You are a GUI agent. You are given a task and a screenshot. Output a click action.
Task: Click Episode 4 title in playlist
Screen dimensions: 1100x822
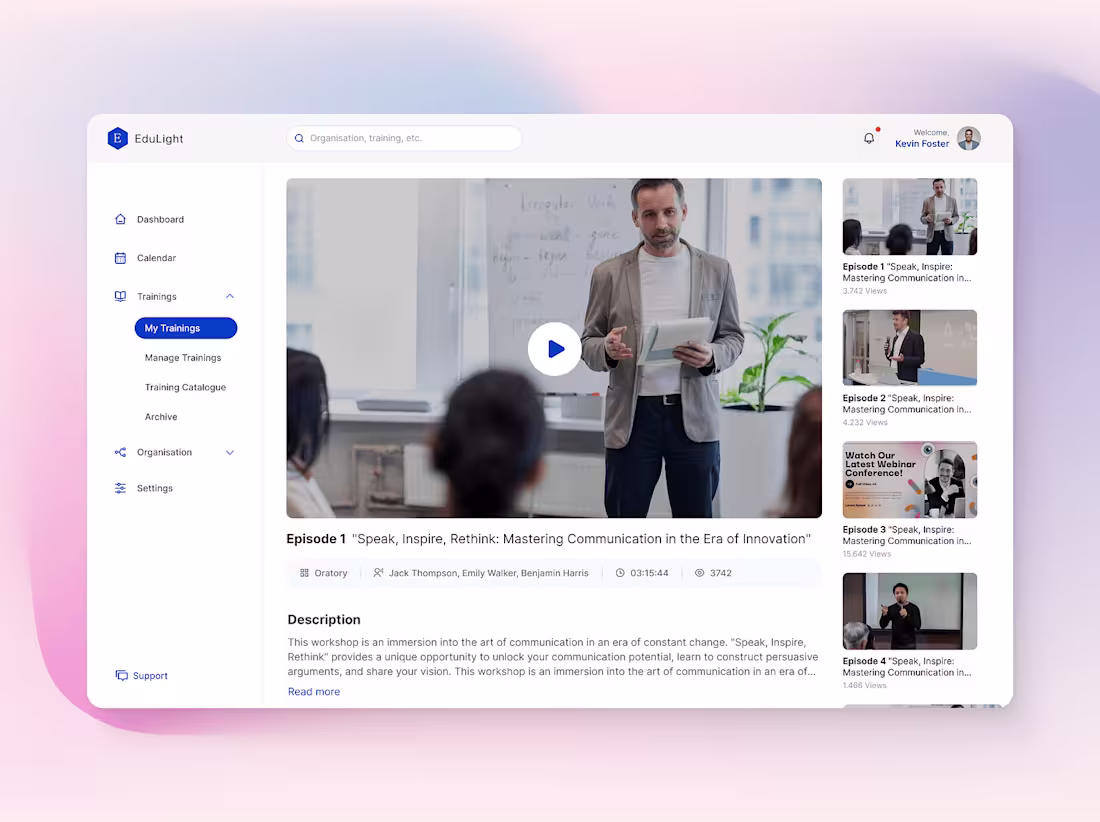[906, 666]
